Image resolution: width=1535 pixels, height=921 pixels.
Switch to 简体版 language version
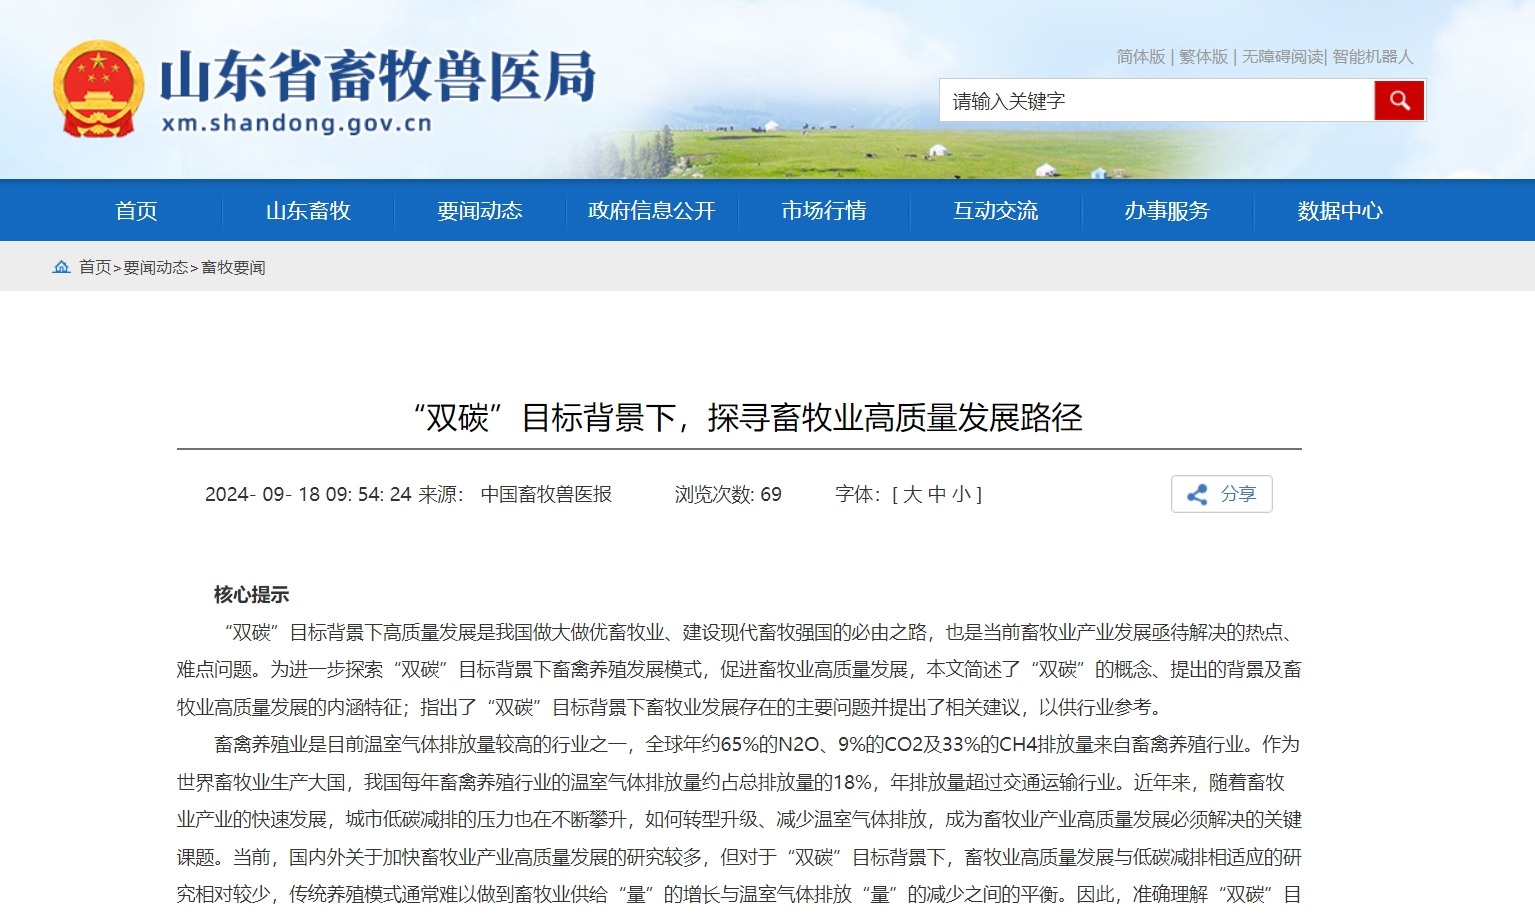click(x=1141, y=57)
